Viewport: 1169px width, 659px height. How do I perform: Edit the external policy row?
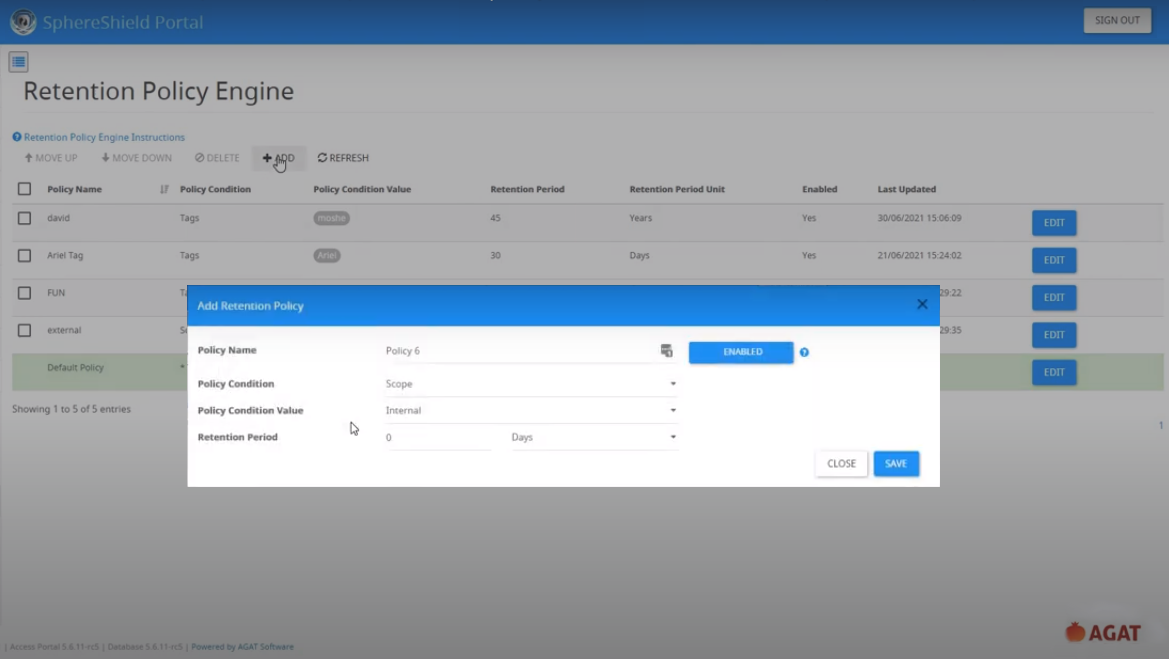(x=1053, y=335)
